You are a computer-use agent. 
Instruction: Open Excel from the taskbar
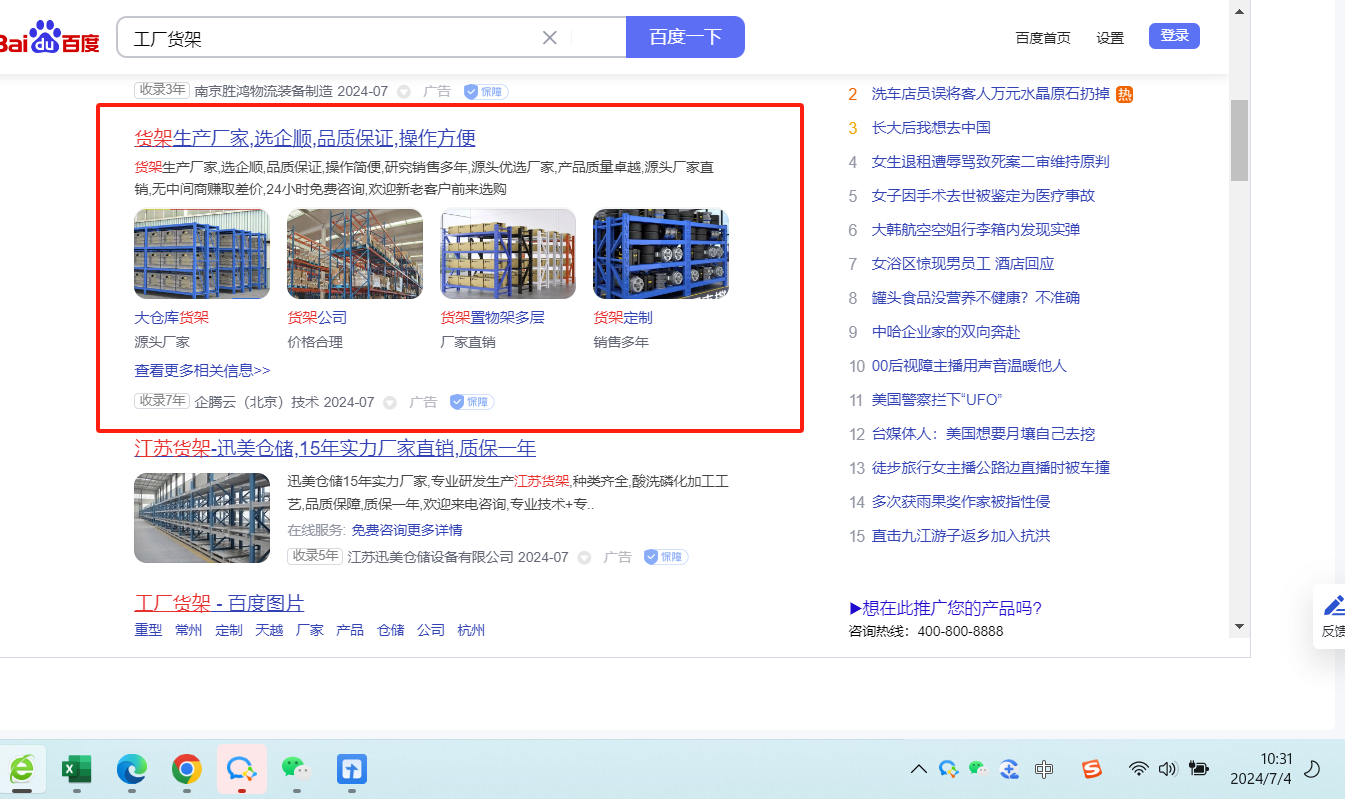76,769
